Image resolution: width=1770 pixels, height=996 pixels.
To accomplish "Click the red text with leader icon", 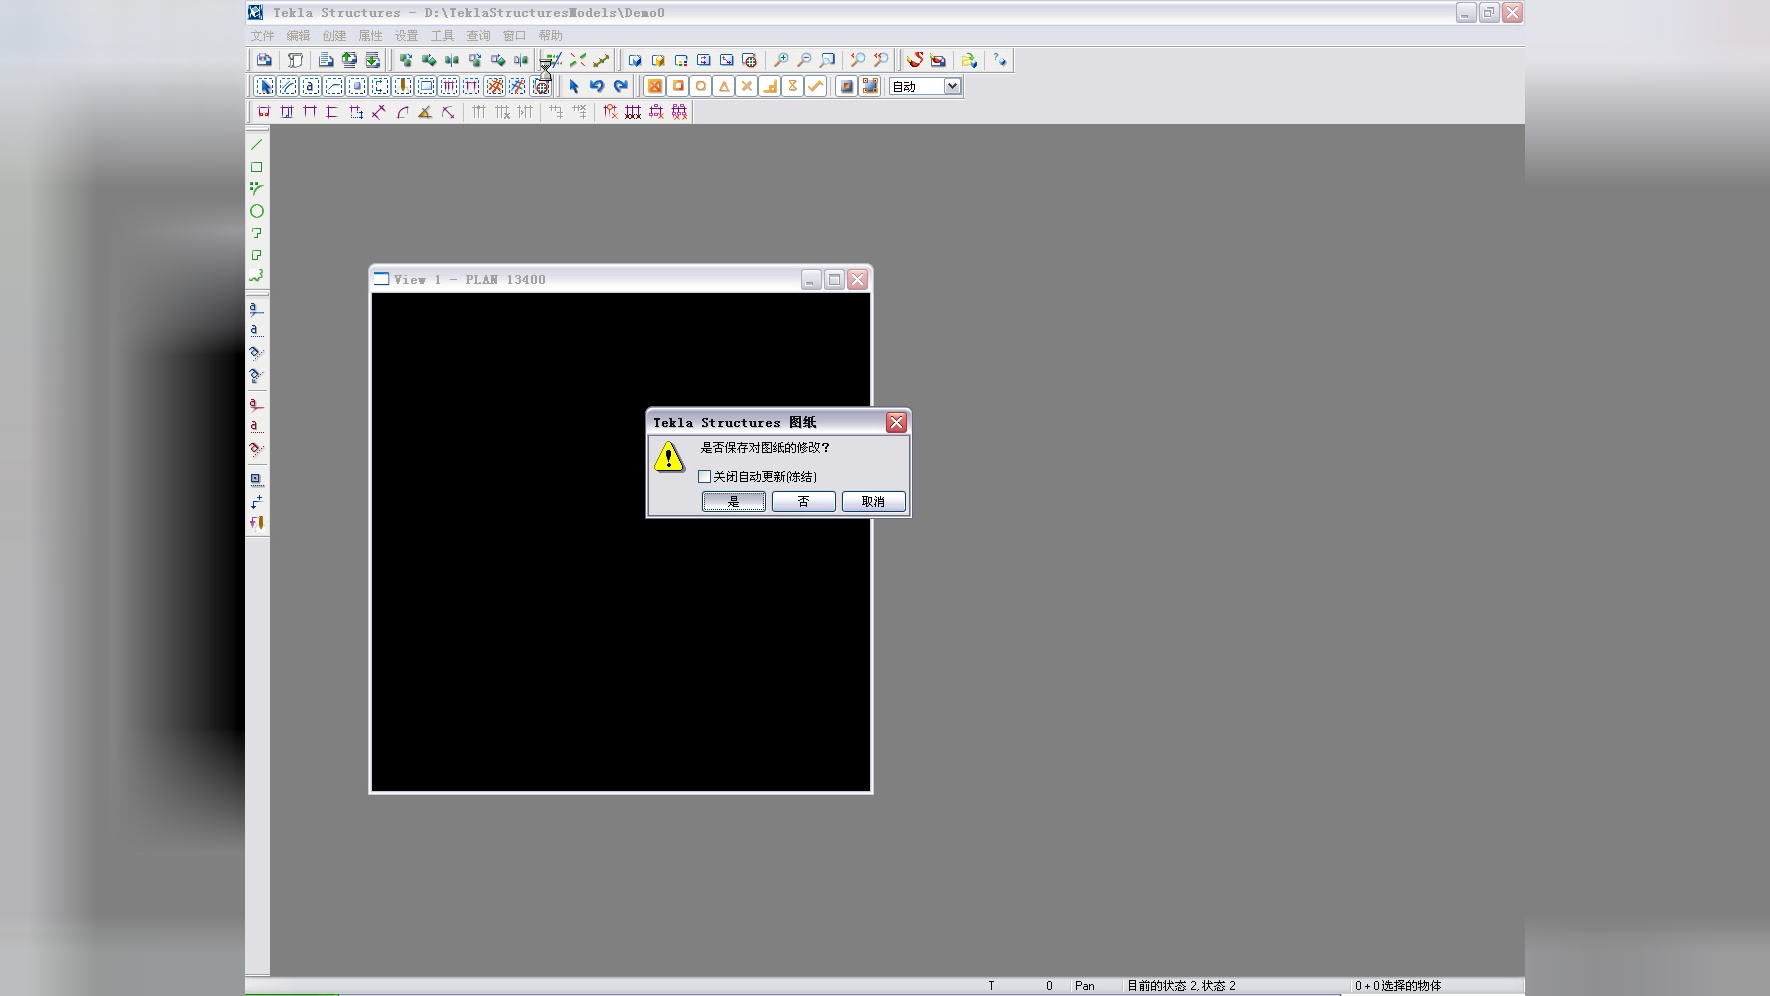I will click(257, 405).
